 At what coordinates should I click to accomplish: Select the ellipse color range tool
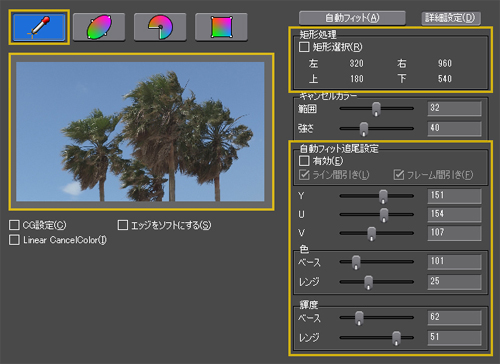click(99, 27)
